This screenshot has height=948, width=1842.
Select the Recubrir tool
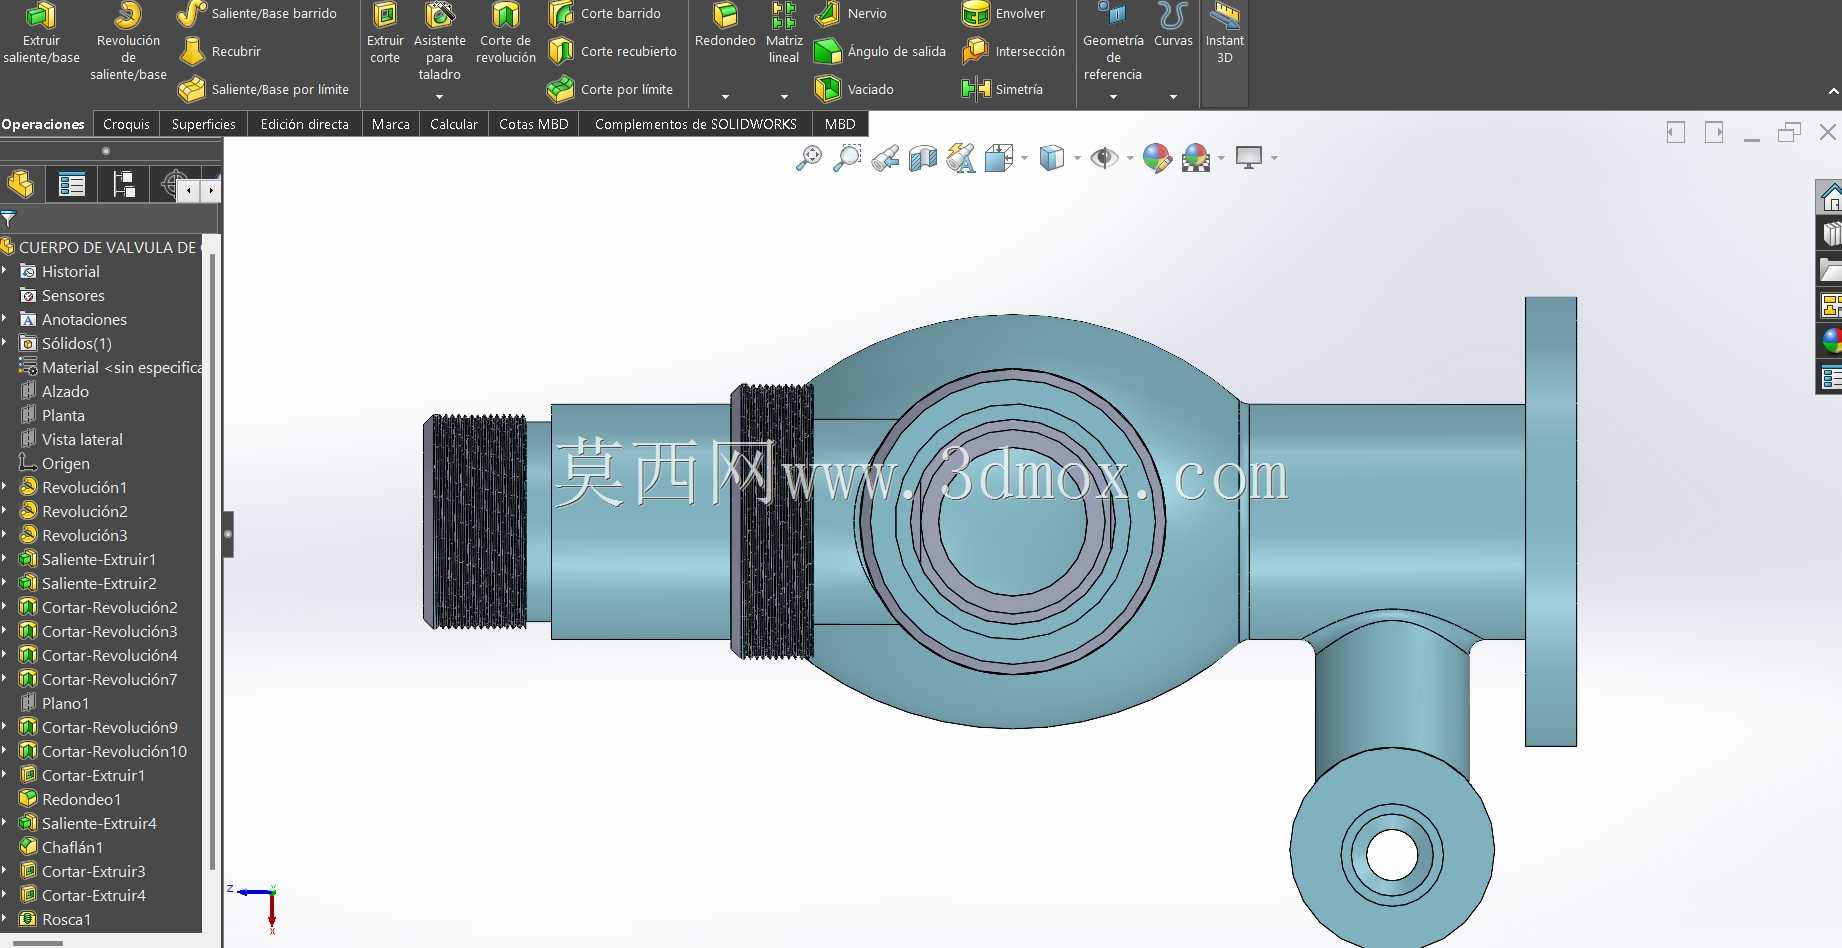[x=220, y=51]
